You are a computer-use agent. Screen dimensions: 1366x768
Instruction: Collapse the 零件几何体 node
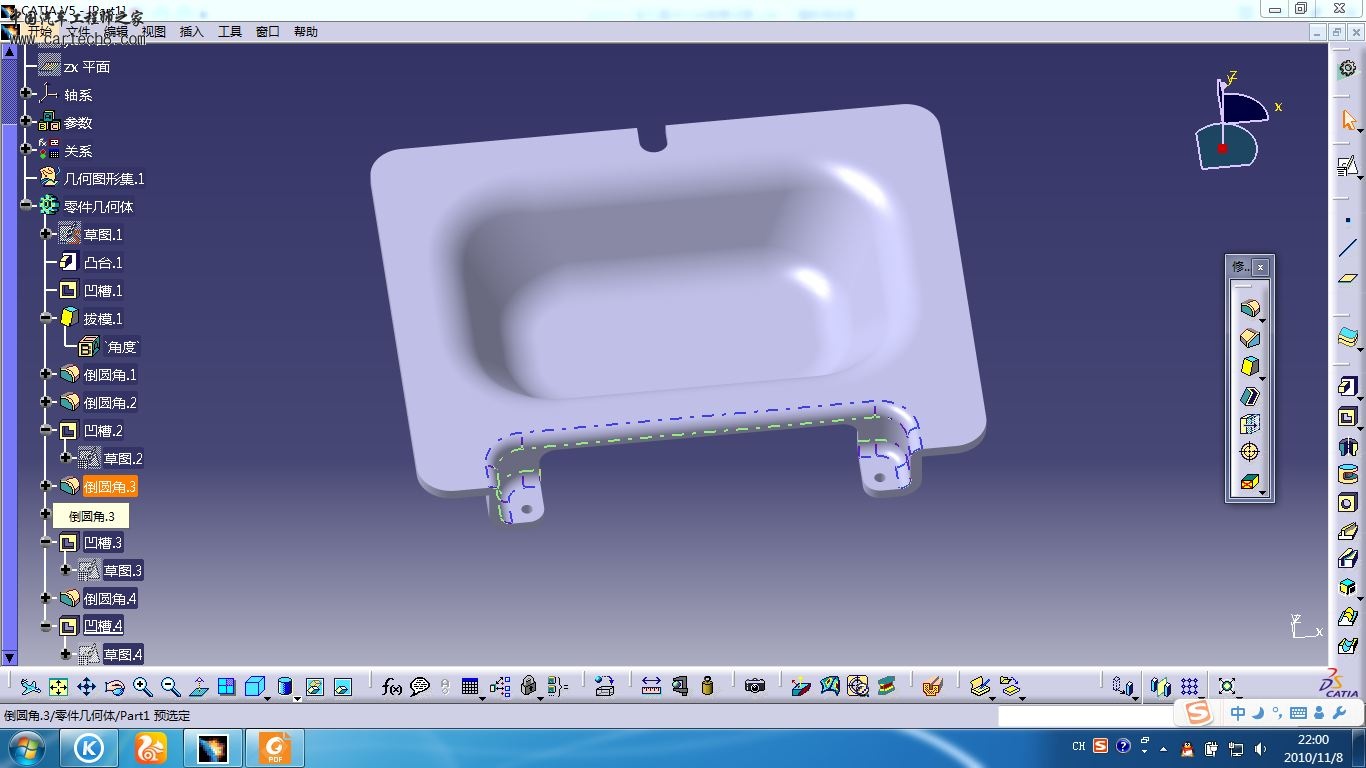[x=26, y=205]
